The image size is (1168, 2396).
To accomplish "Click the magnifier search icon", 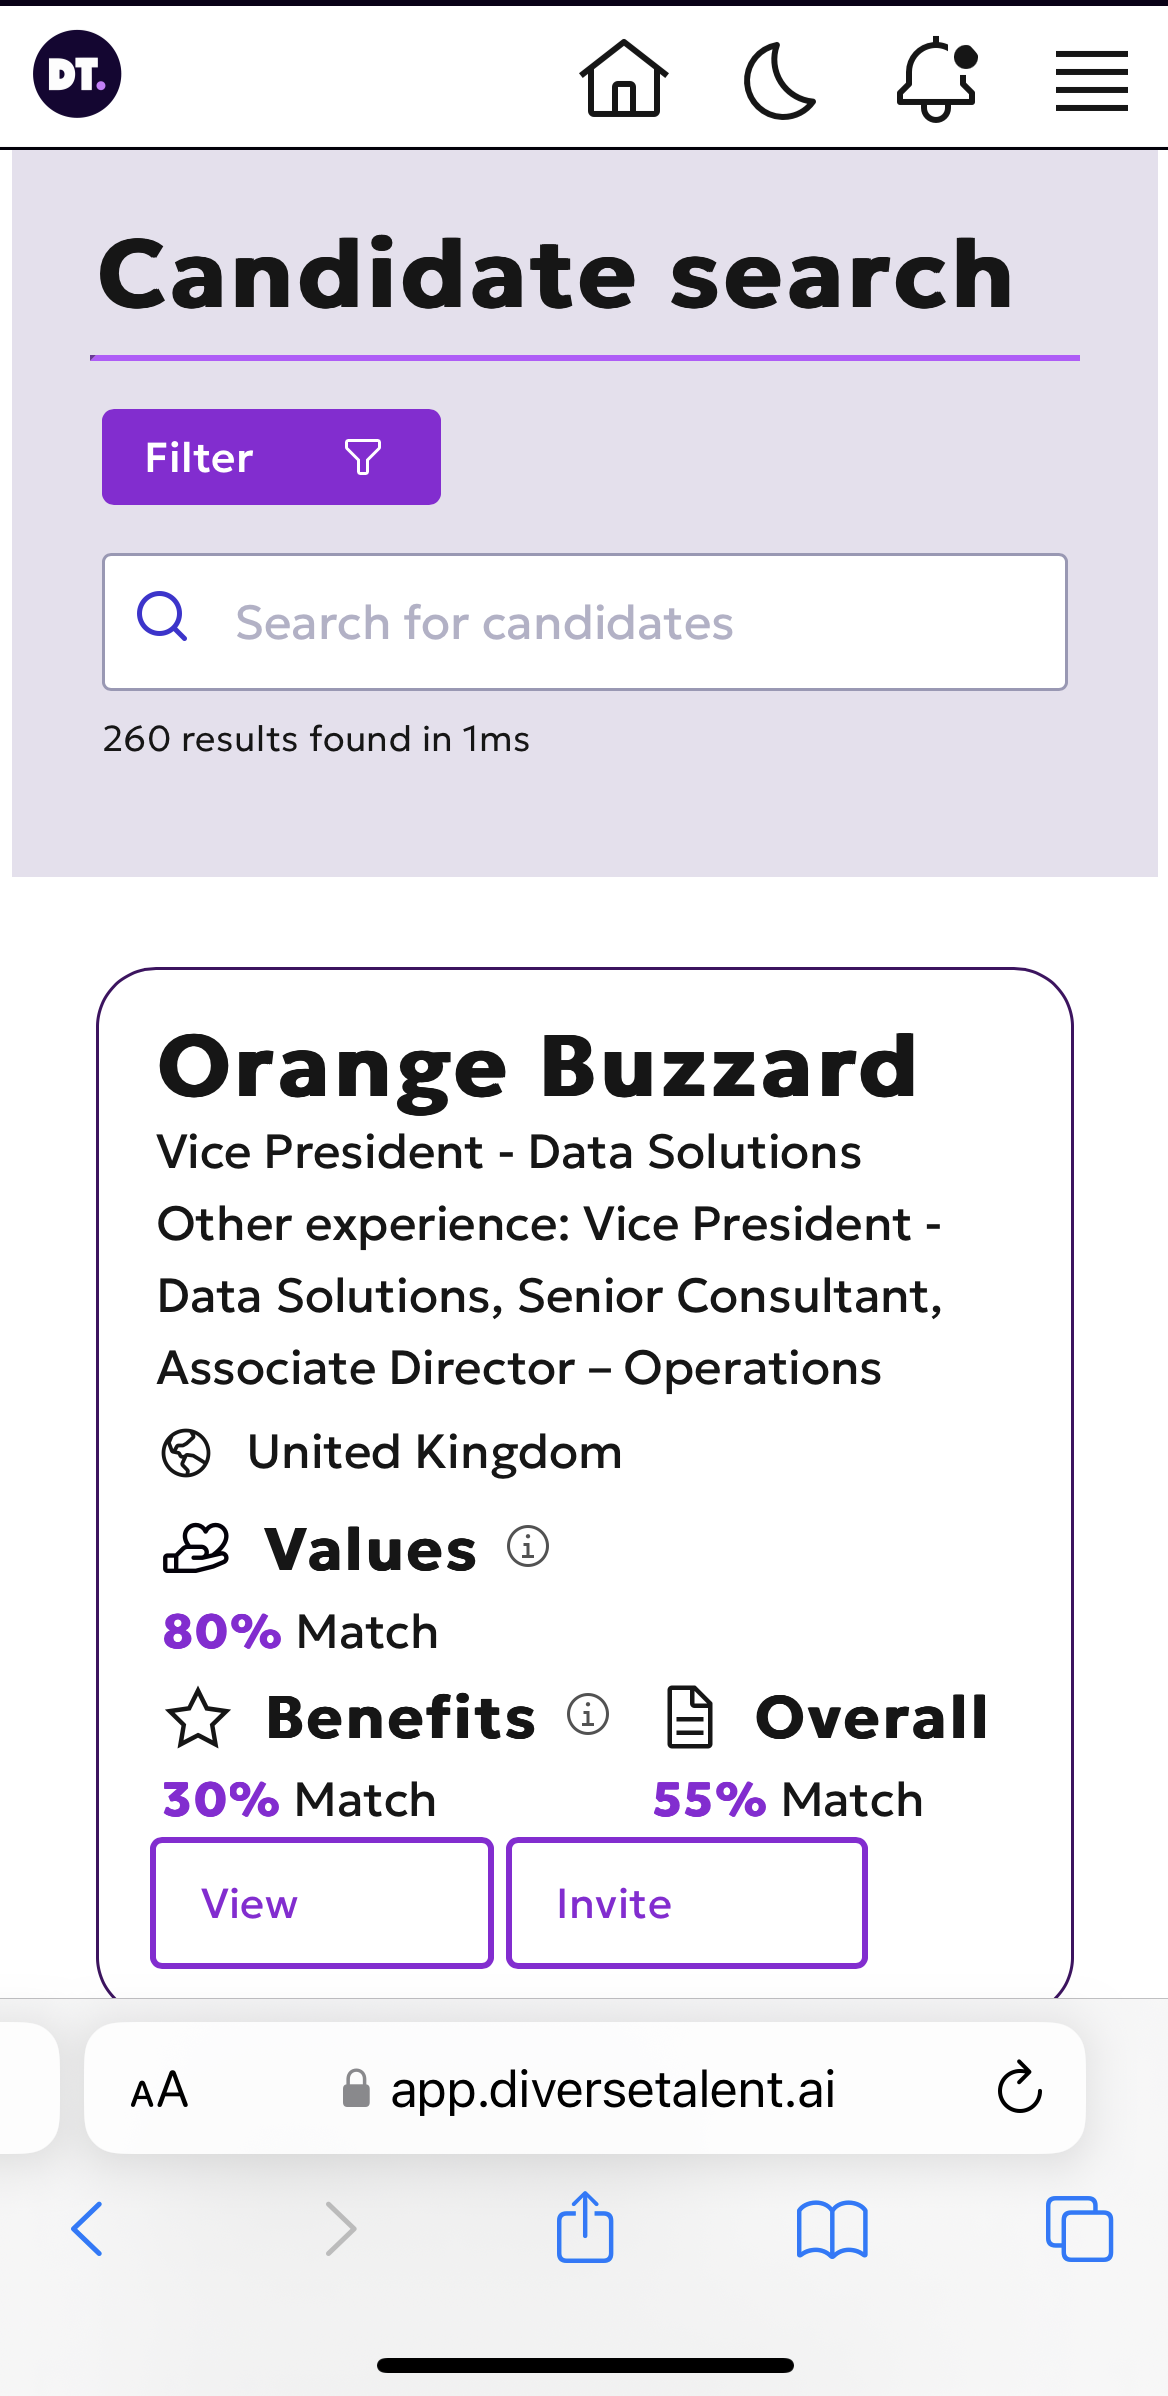I will pyautogui.click(x=162, y=617).
